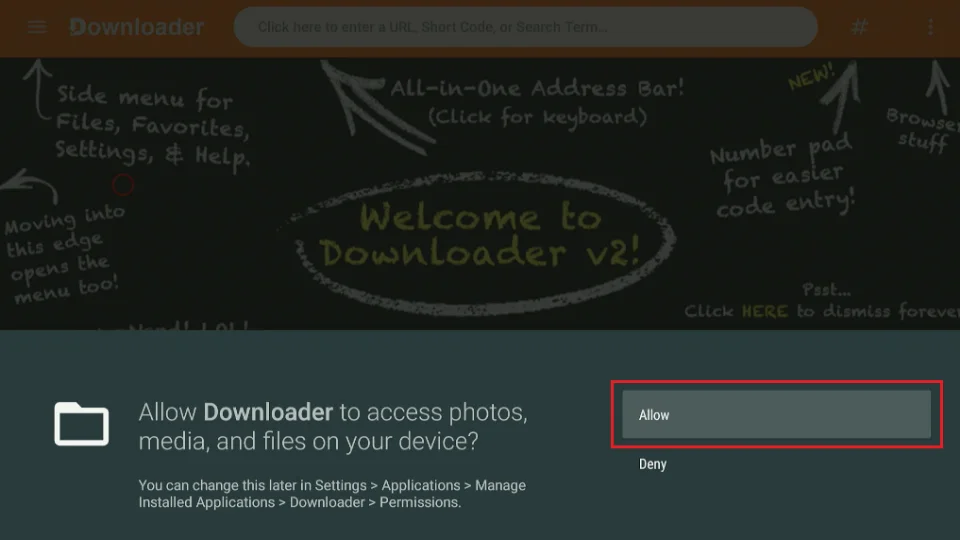Click the 'Side menu for Files, Favorites' hint
Screen dimensions: 960x540
click(150, 125)
